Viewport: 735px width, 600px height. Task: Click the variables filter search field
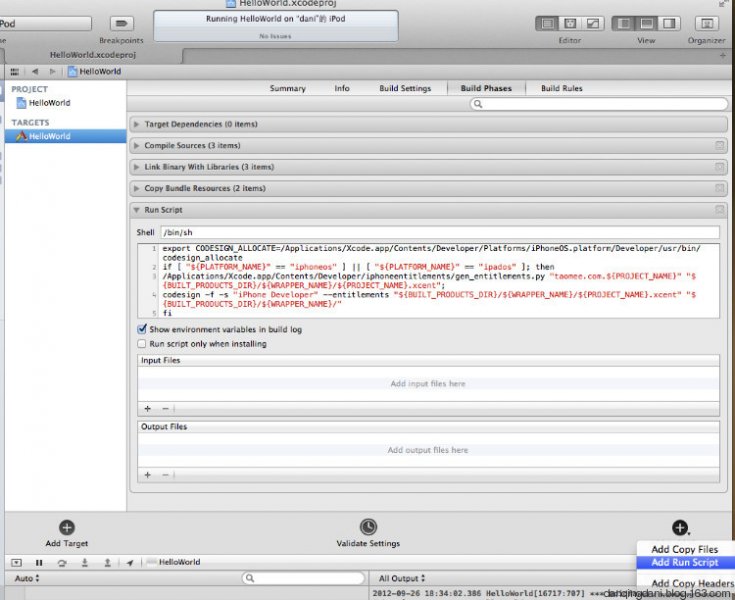[303, 578]
